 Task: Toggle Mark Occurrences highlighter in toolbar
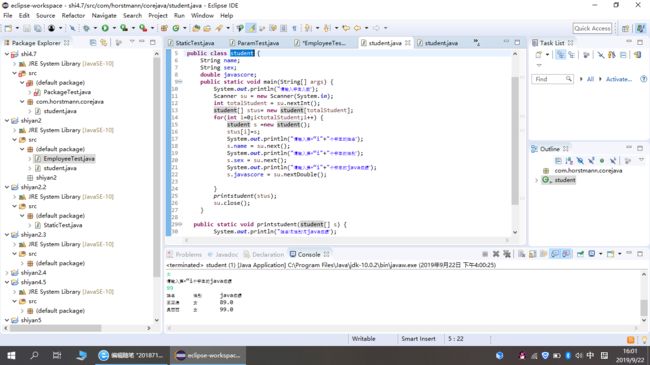click(252, 28)
